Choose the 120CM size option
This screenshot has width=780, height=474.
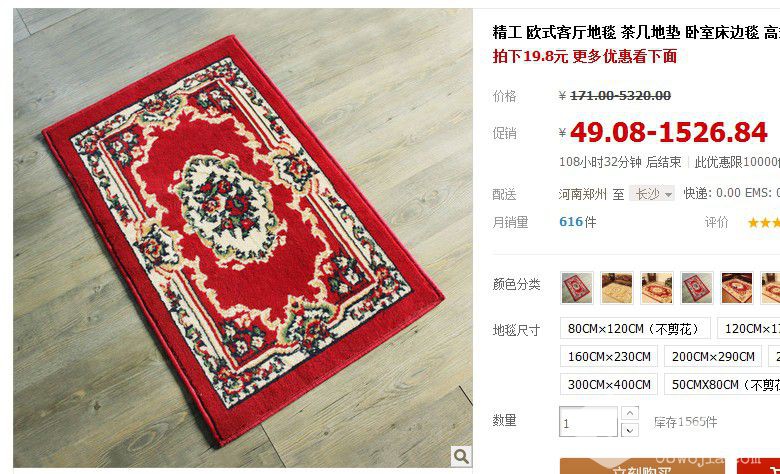pos(749,328)
